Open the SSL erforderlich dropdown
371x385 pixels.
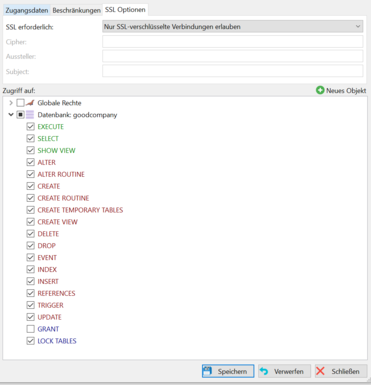click(x=233, y=27)
